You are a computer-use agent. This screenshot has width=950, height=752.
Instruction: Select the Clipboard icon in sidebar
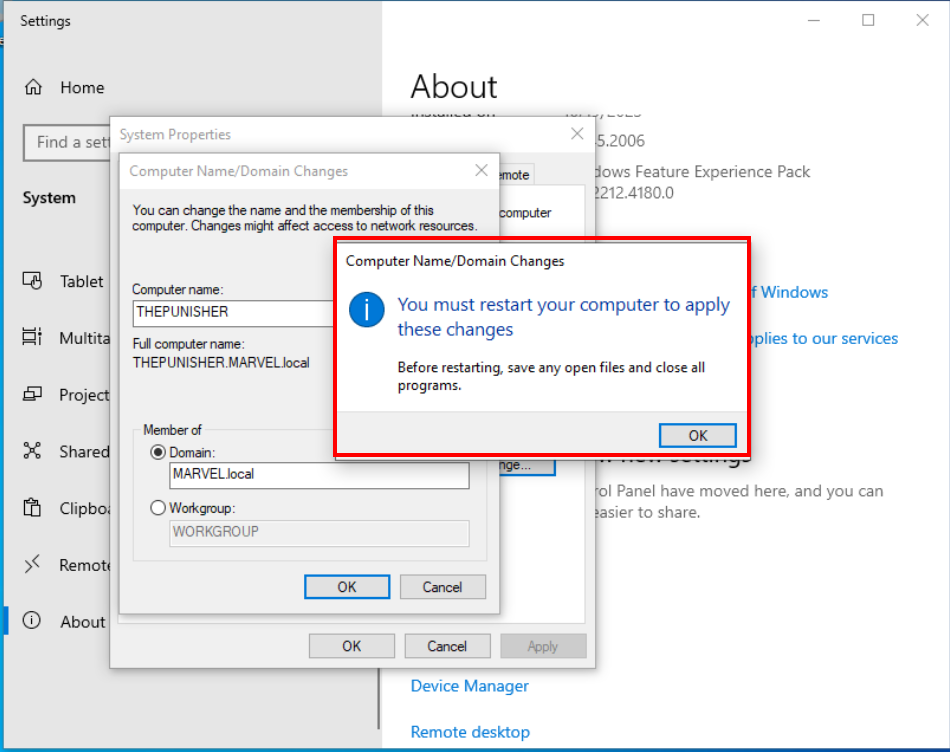coord(33,508)
